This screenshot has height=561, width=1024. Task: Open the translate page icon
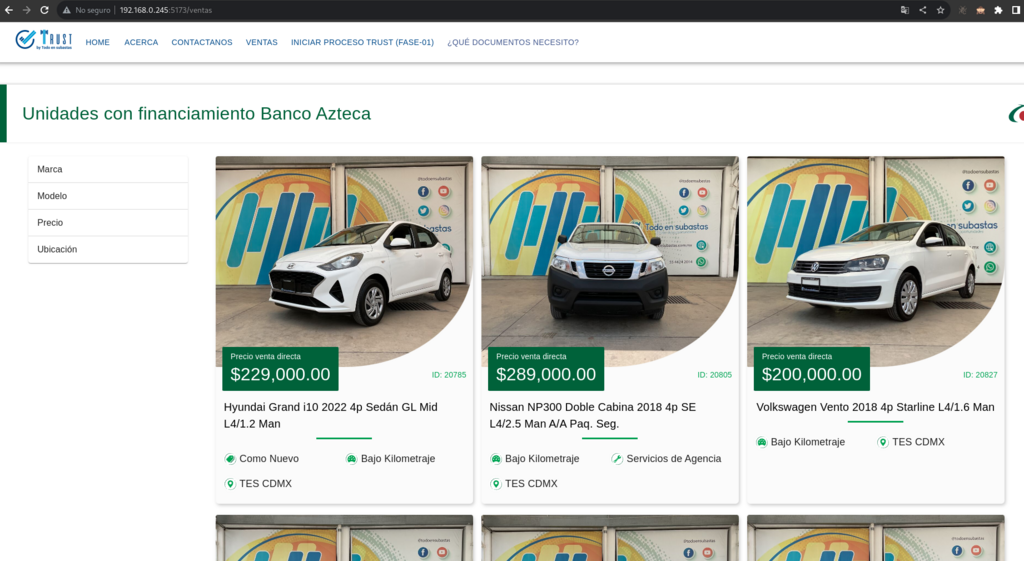pyautogui.click(x=904, y=10)
